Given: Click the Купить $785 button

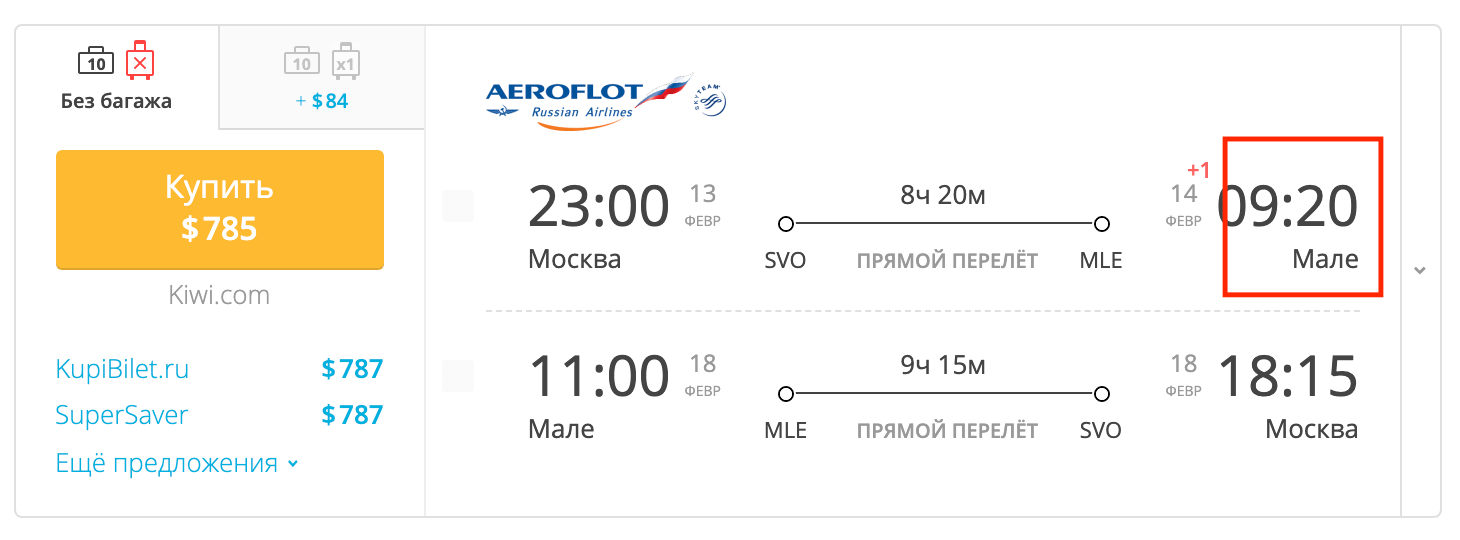Looking at the screenshot, I should pyautogui.click(x=220, y=209).
